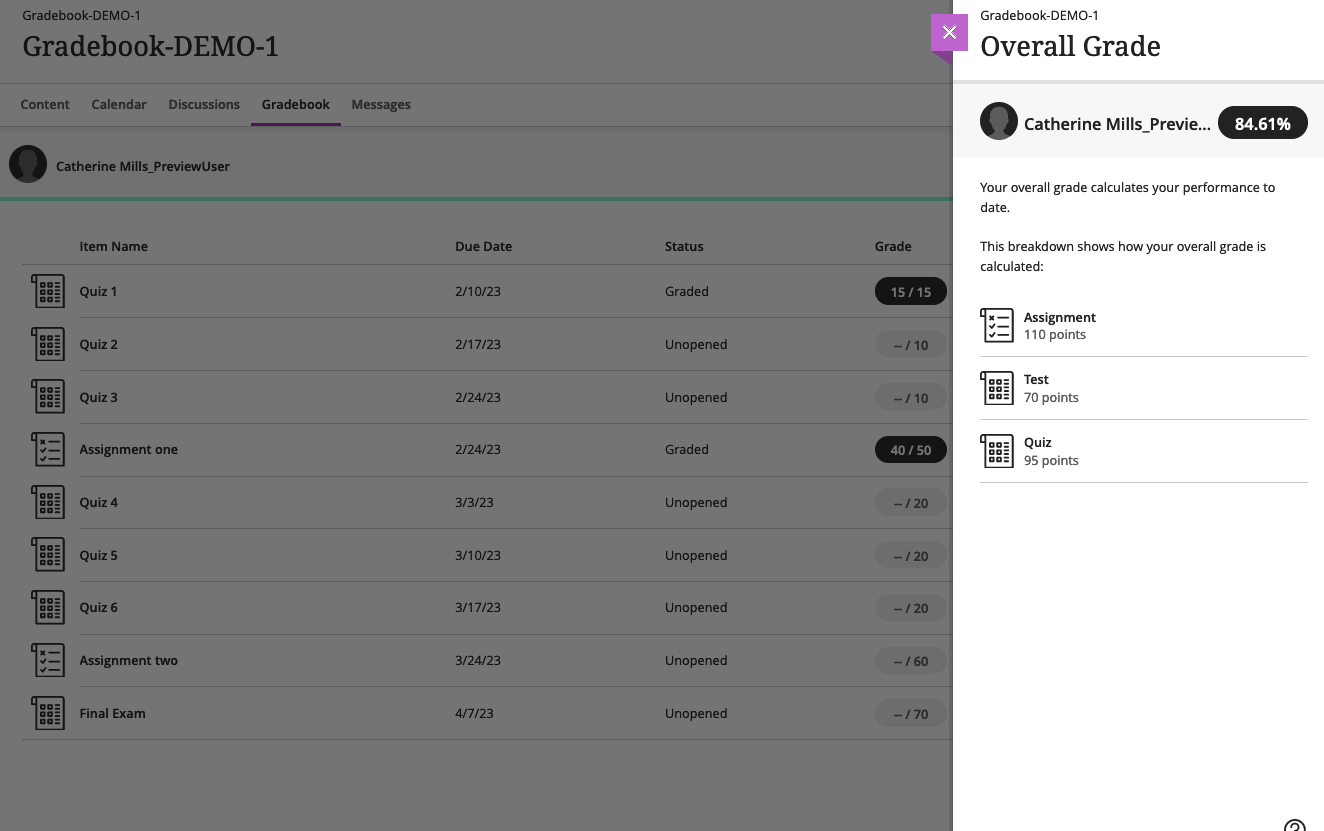Click the 84.61% overall grade pill
The height and width of the screenshot is (831, 1324).
(1262, 123)
